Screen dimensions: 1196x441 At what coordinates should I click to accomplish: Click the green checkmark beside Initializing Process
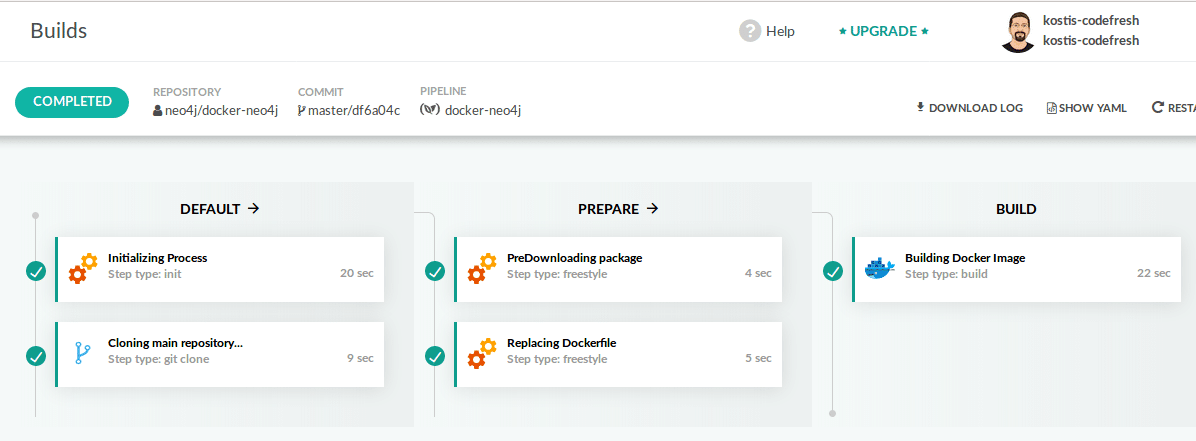tap(36, 271)
